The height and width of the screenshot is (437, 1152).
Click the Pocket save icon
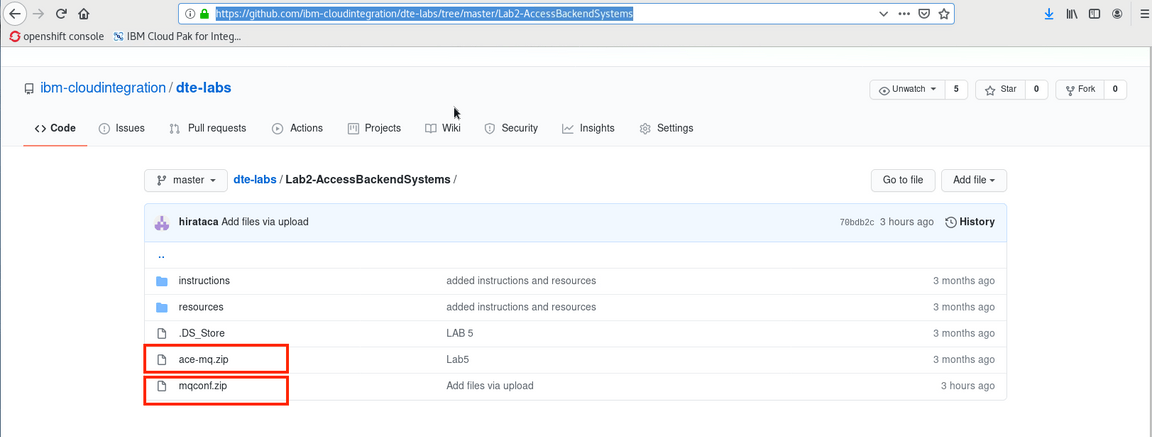(x=925, y=13)
